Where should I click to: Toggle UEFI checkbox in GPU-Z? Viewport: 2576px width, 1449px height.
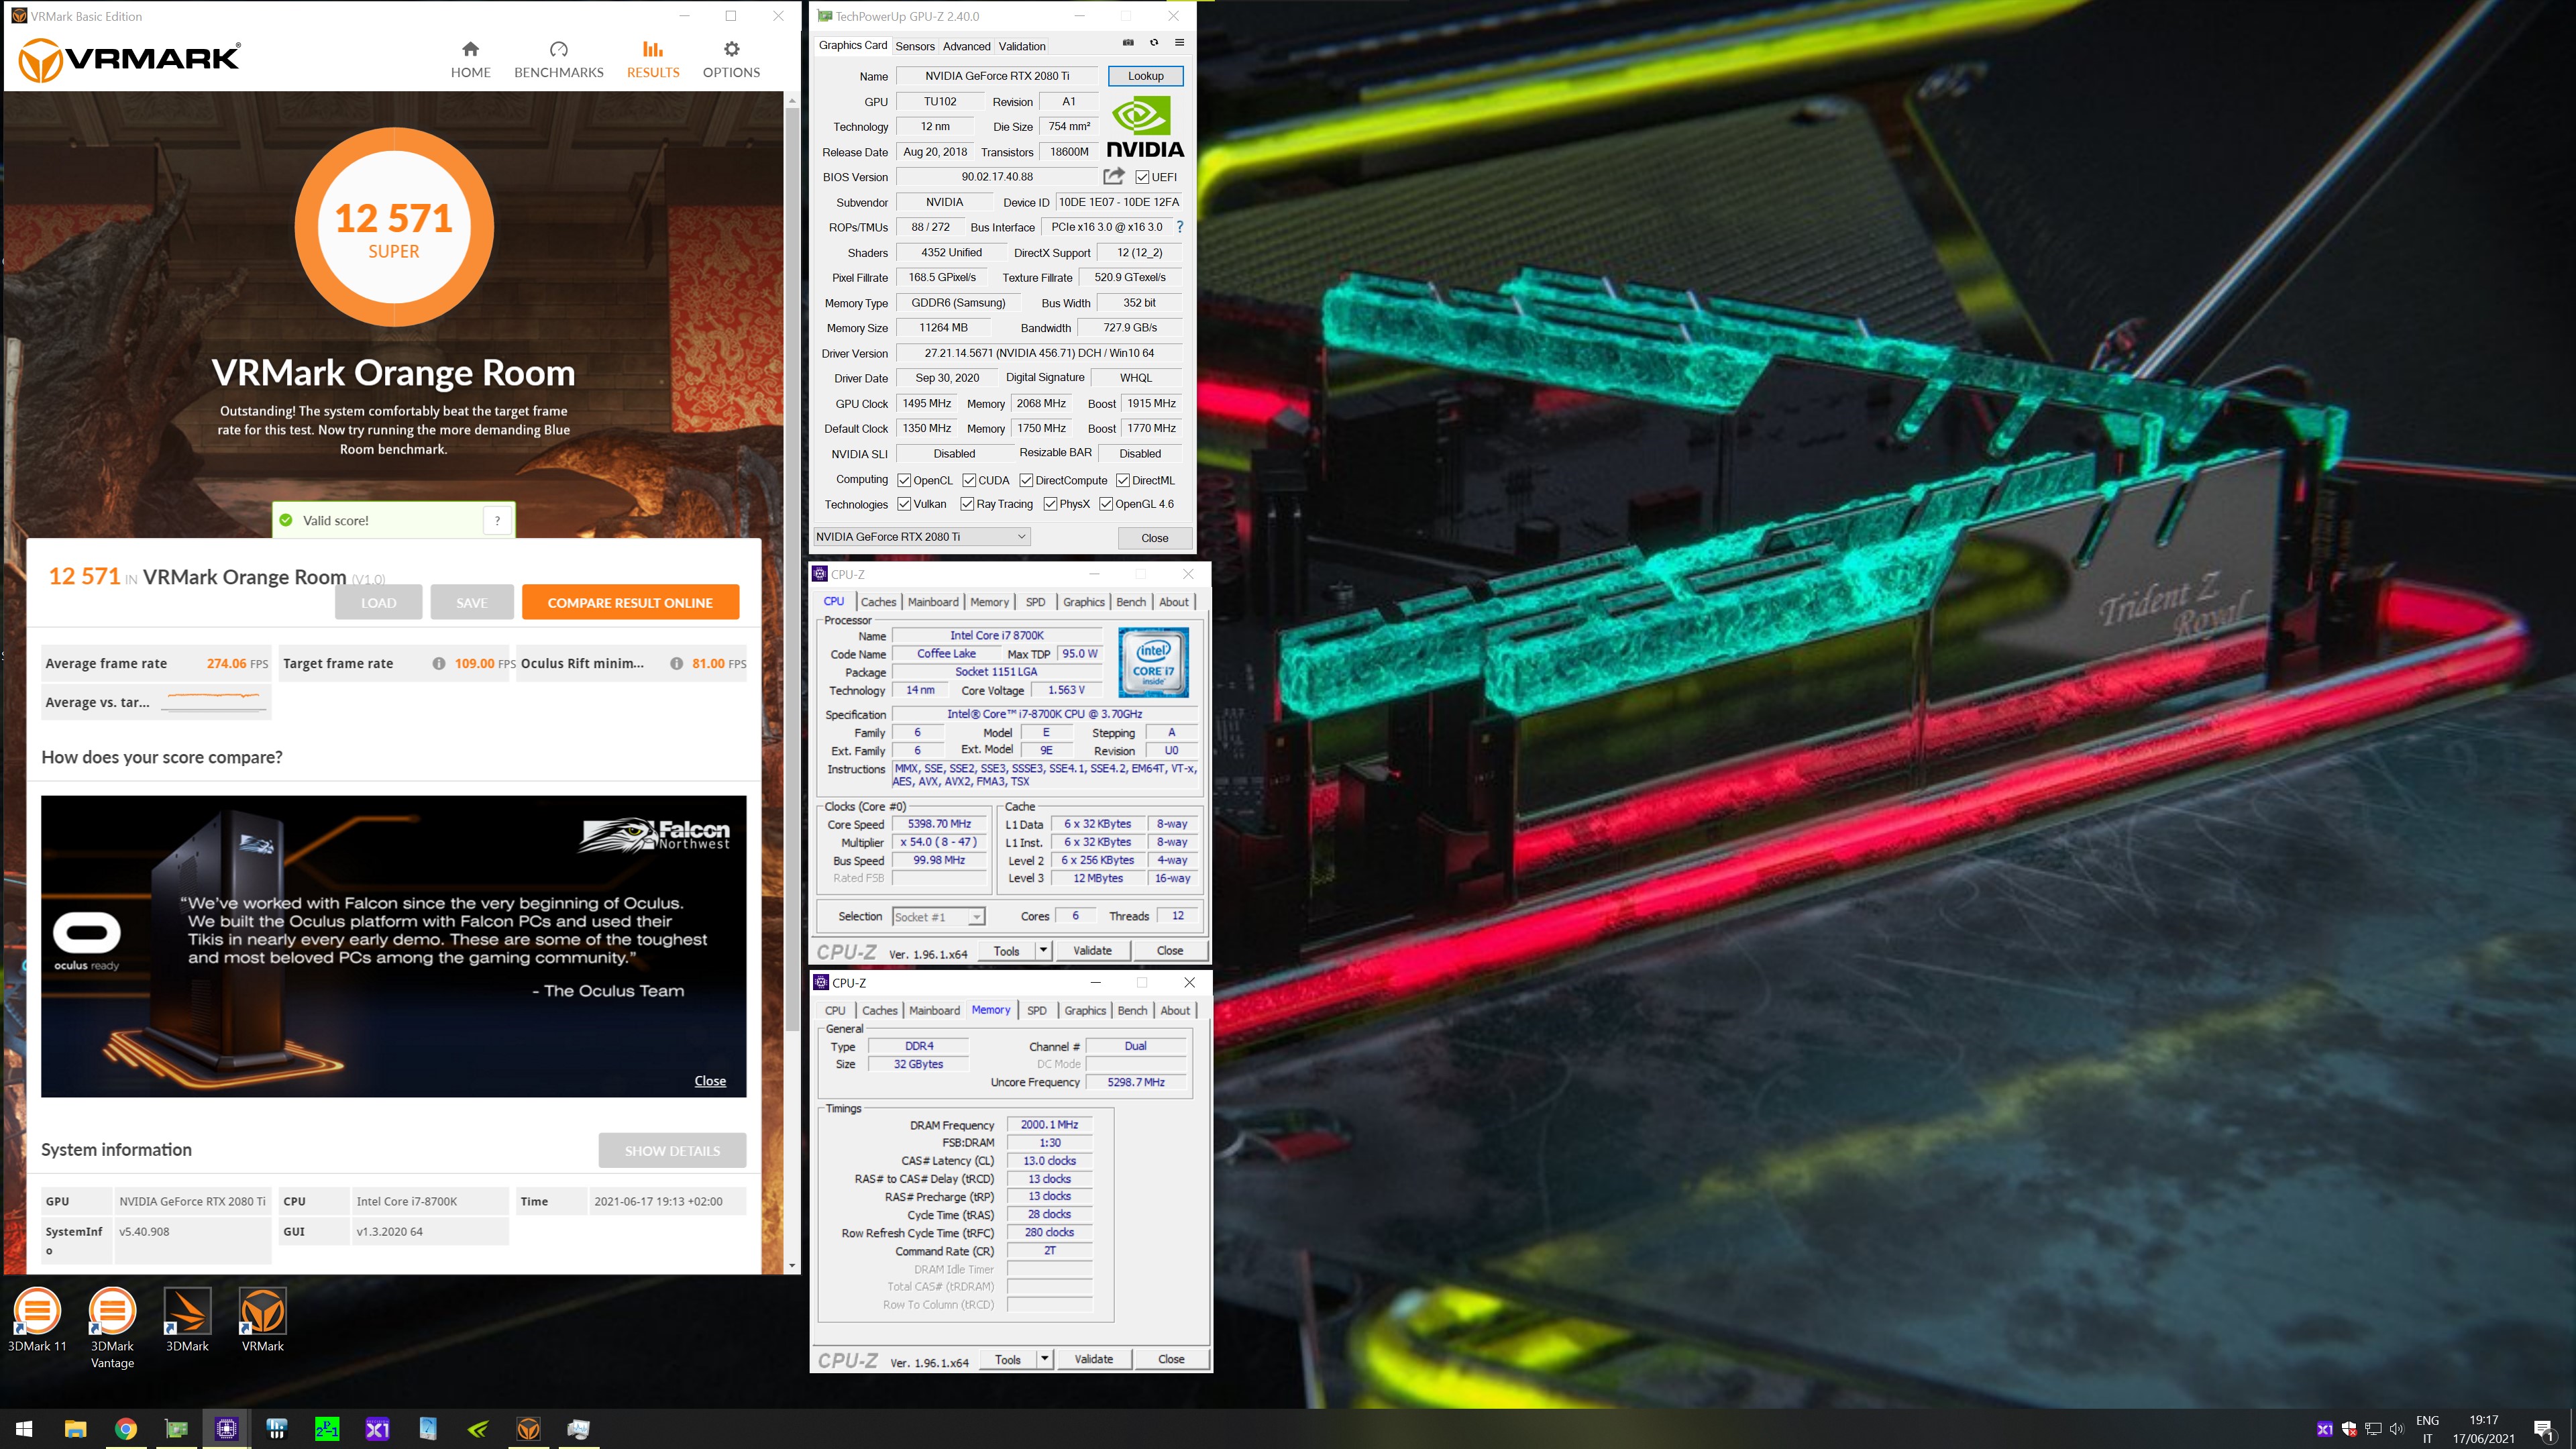tap(1142, 177)
